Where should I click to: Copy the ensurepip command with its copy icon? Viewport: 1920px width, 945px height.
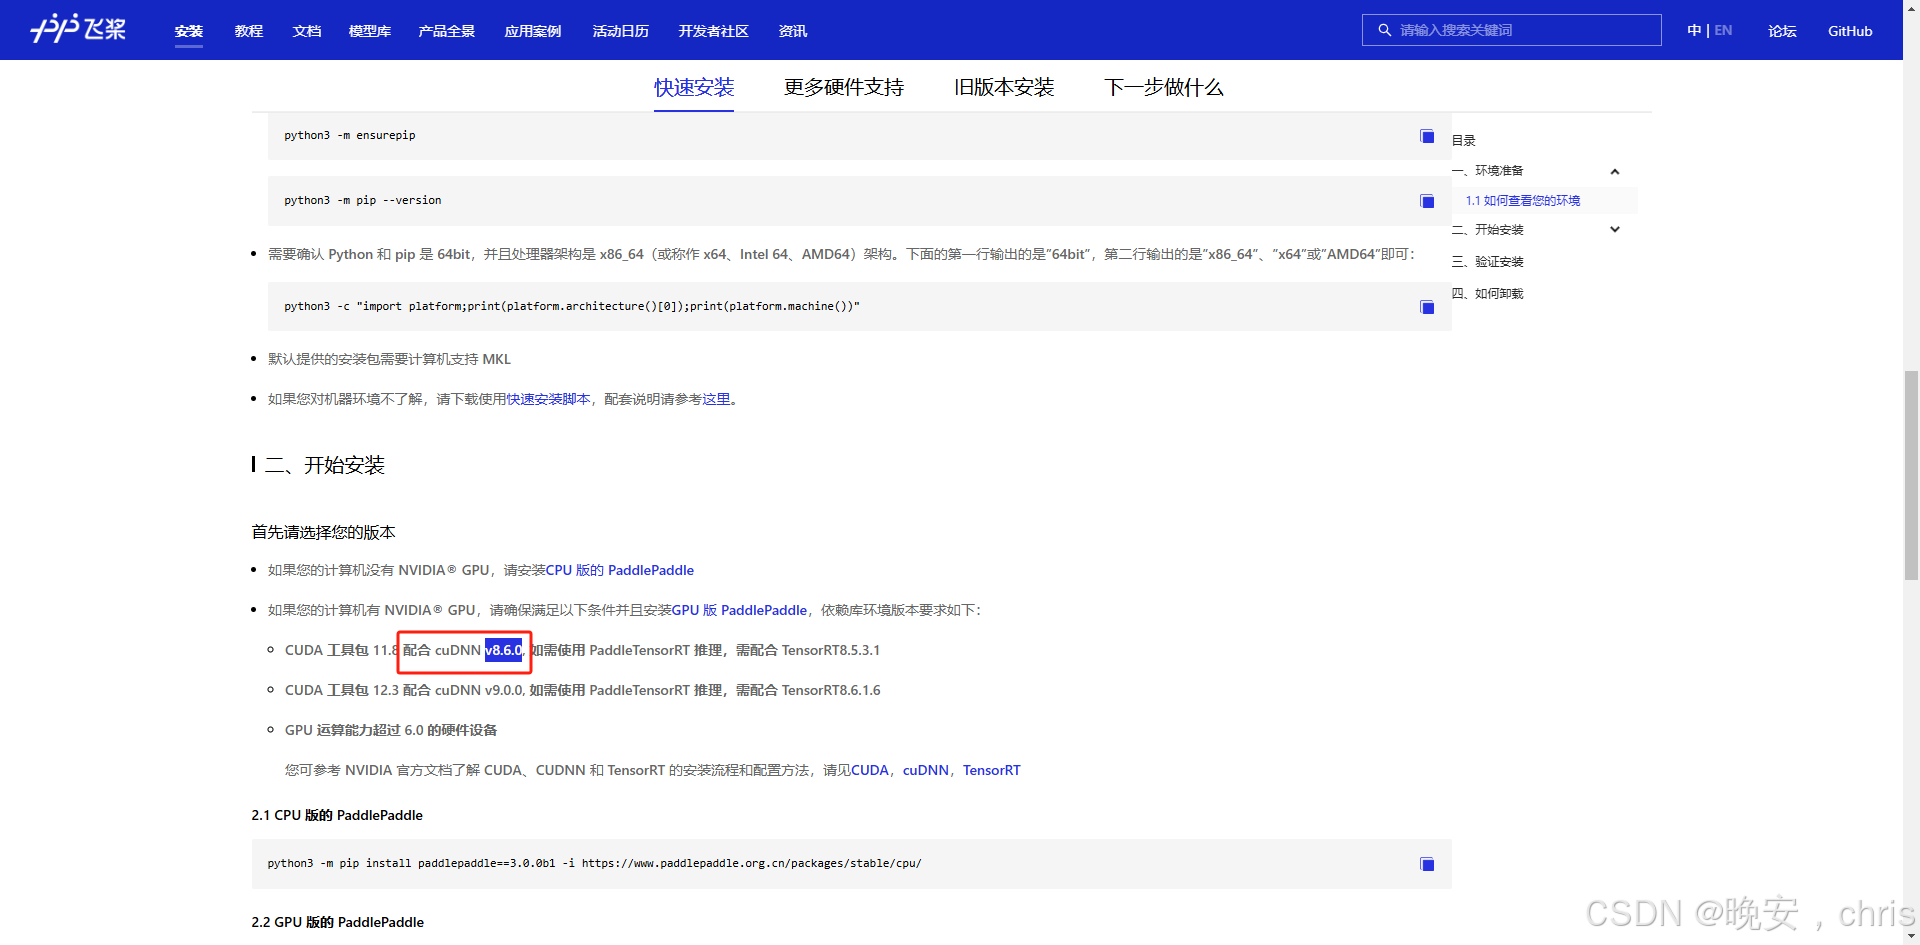[1425, 137]
